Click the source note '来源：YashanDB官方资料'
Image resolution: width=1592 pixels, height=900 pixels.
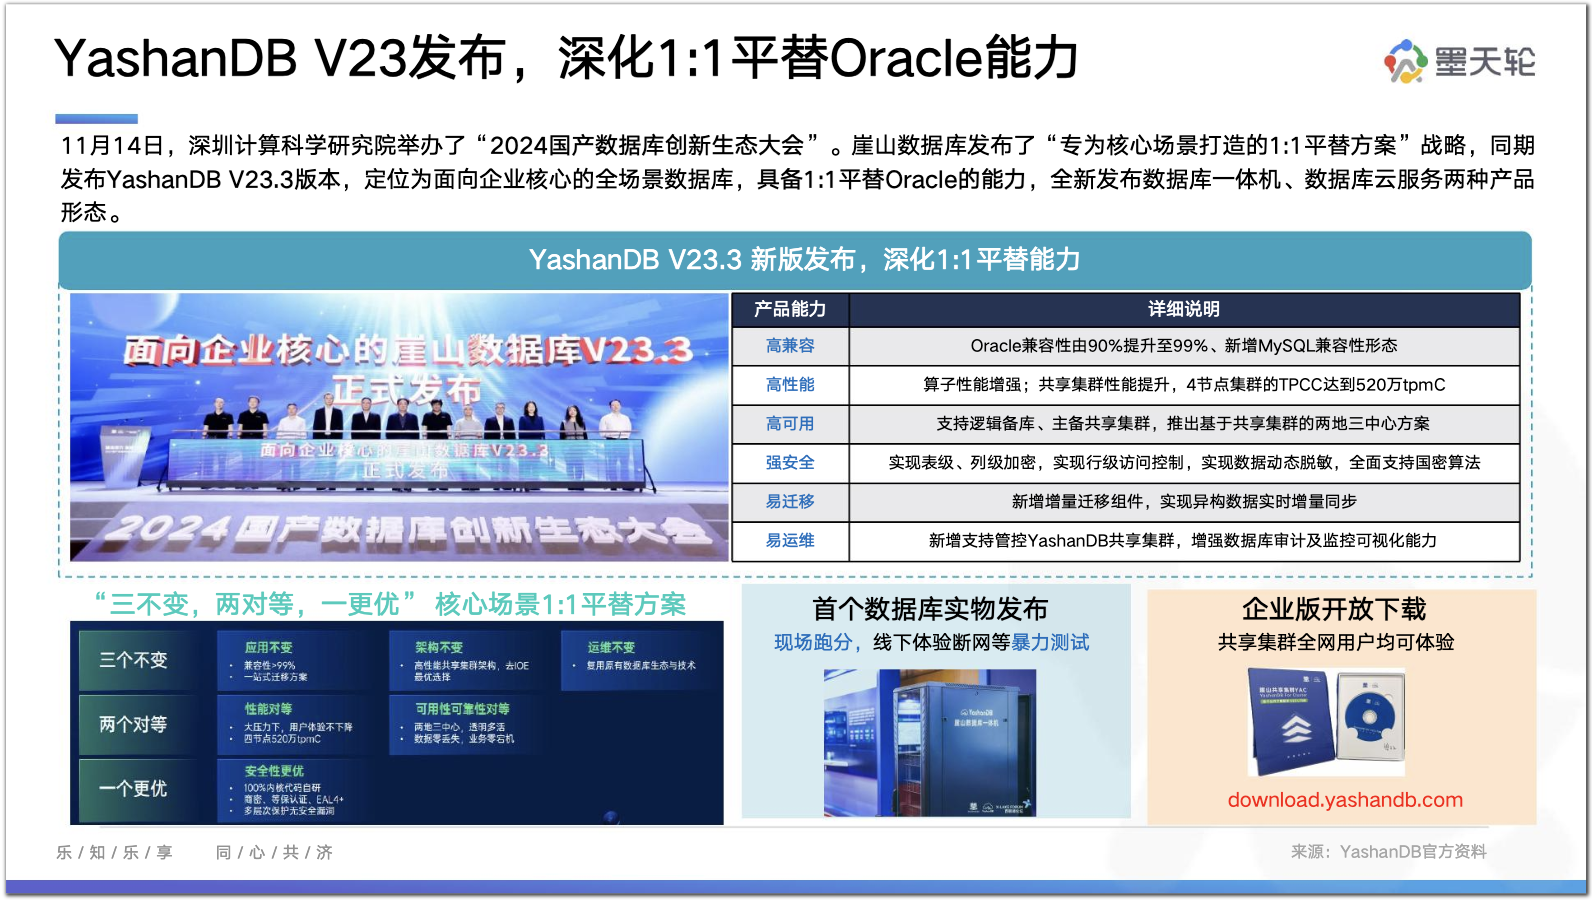pyautogui.click(x=1388, y=852)
